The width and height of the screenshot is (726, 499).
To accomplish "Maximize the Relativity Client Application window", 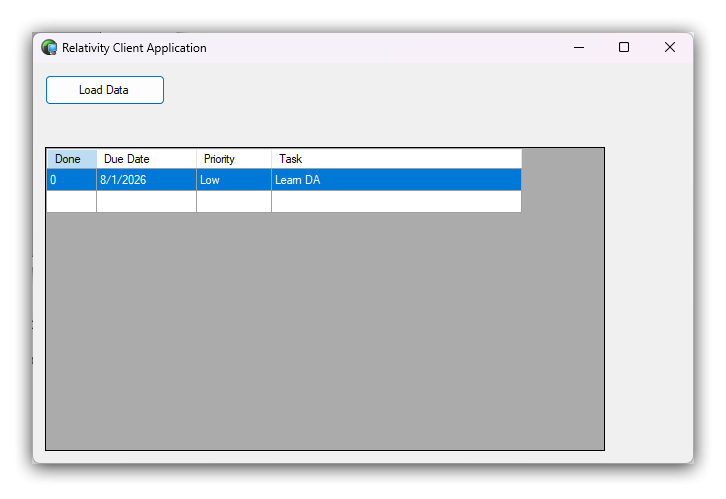I will [624, 47].
